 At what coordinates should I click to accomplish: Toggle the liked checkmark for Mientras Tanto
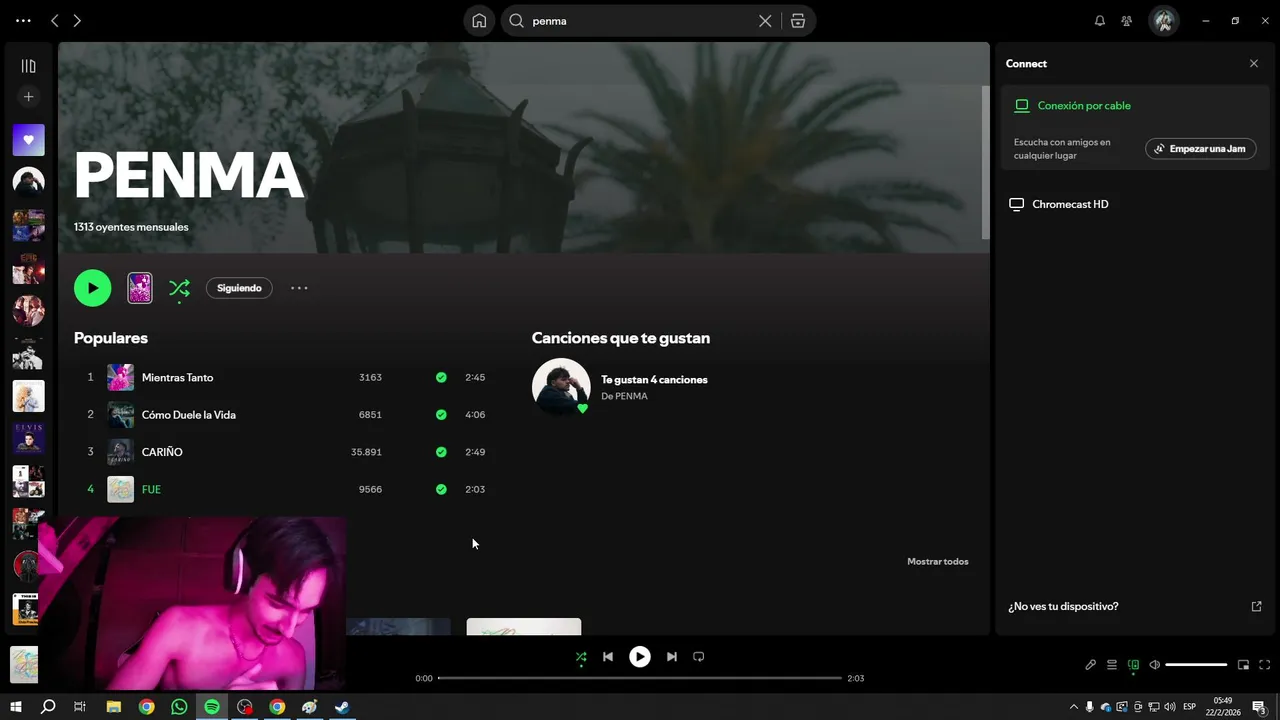pos(441,378)
